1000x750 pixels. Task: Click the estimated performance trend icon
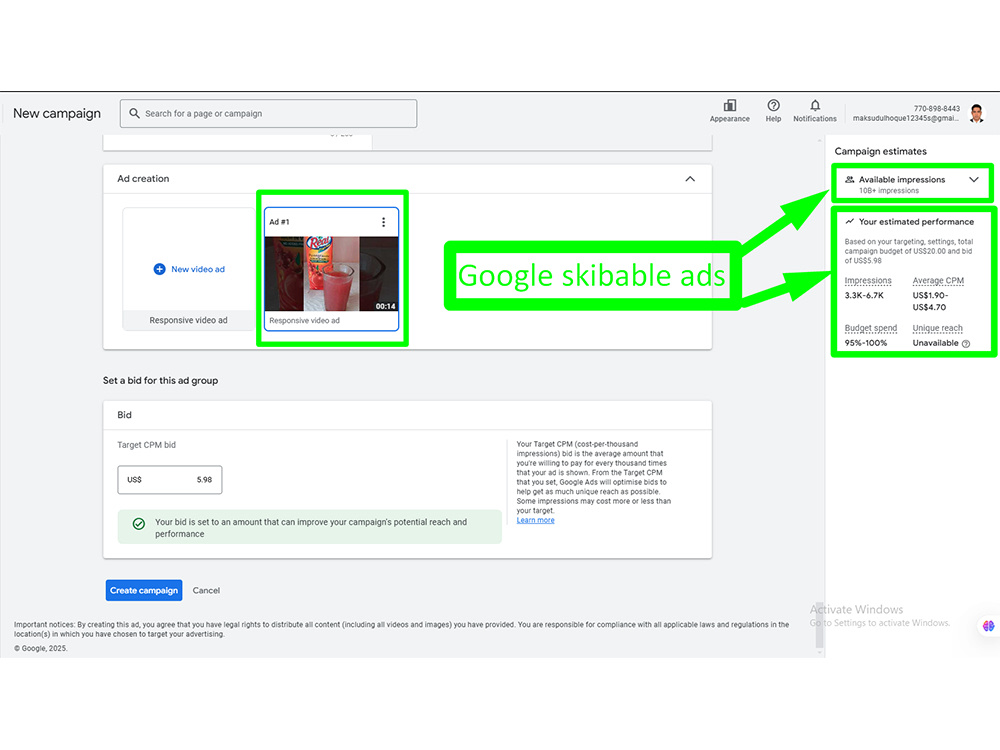[849, 221]
